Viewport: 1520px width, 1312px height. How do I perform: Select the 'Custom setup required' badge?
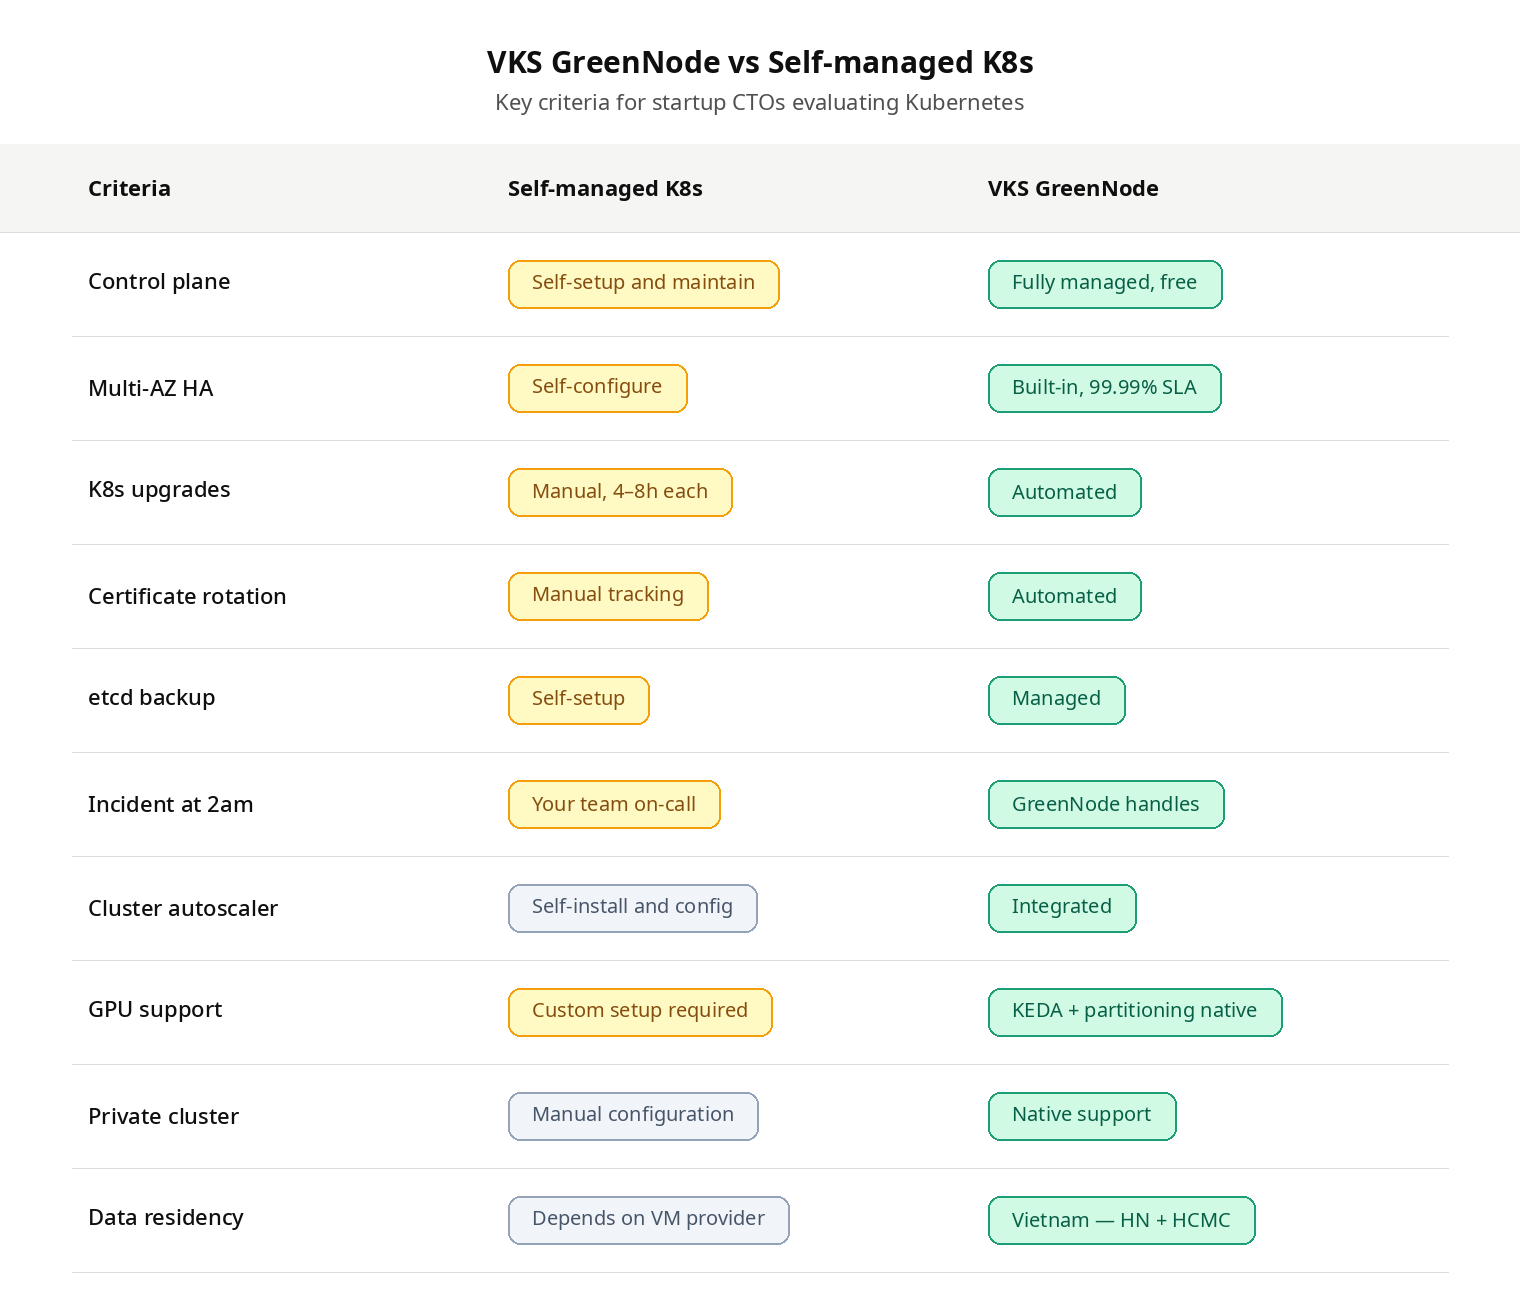[640, 1012]
